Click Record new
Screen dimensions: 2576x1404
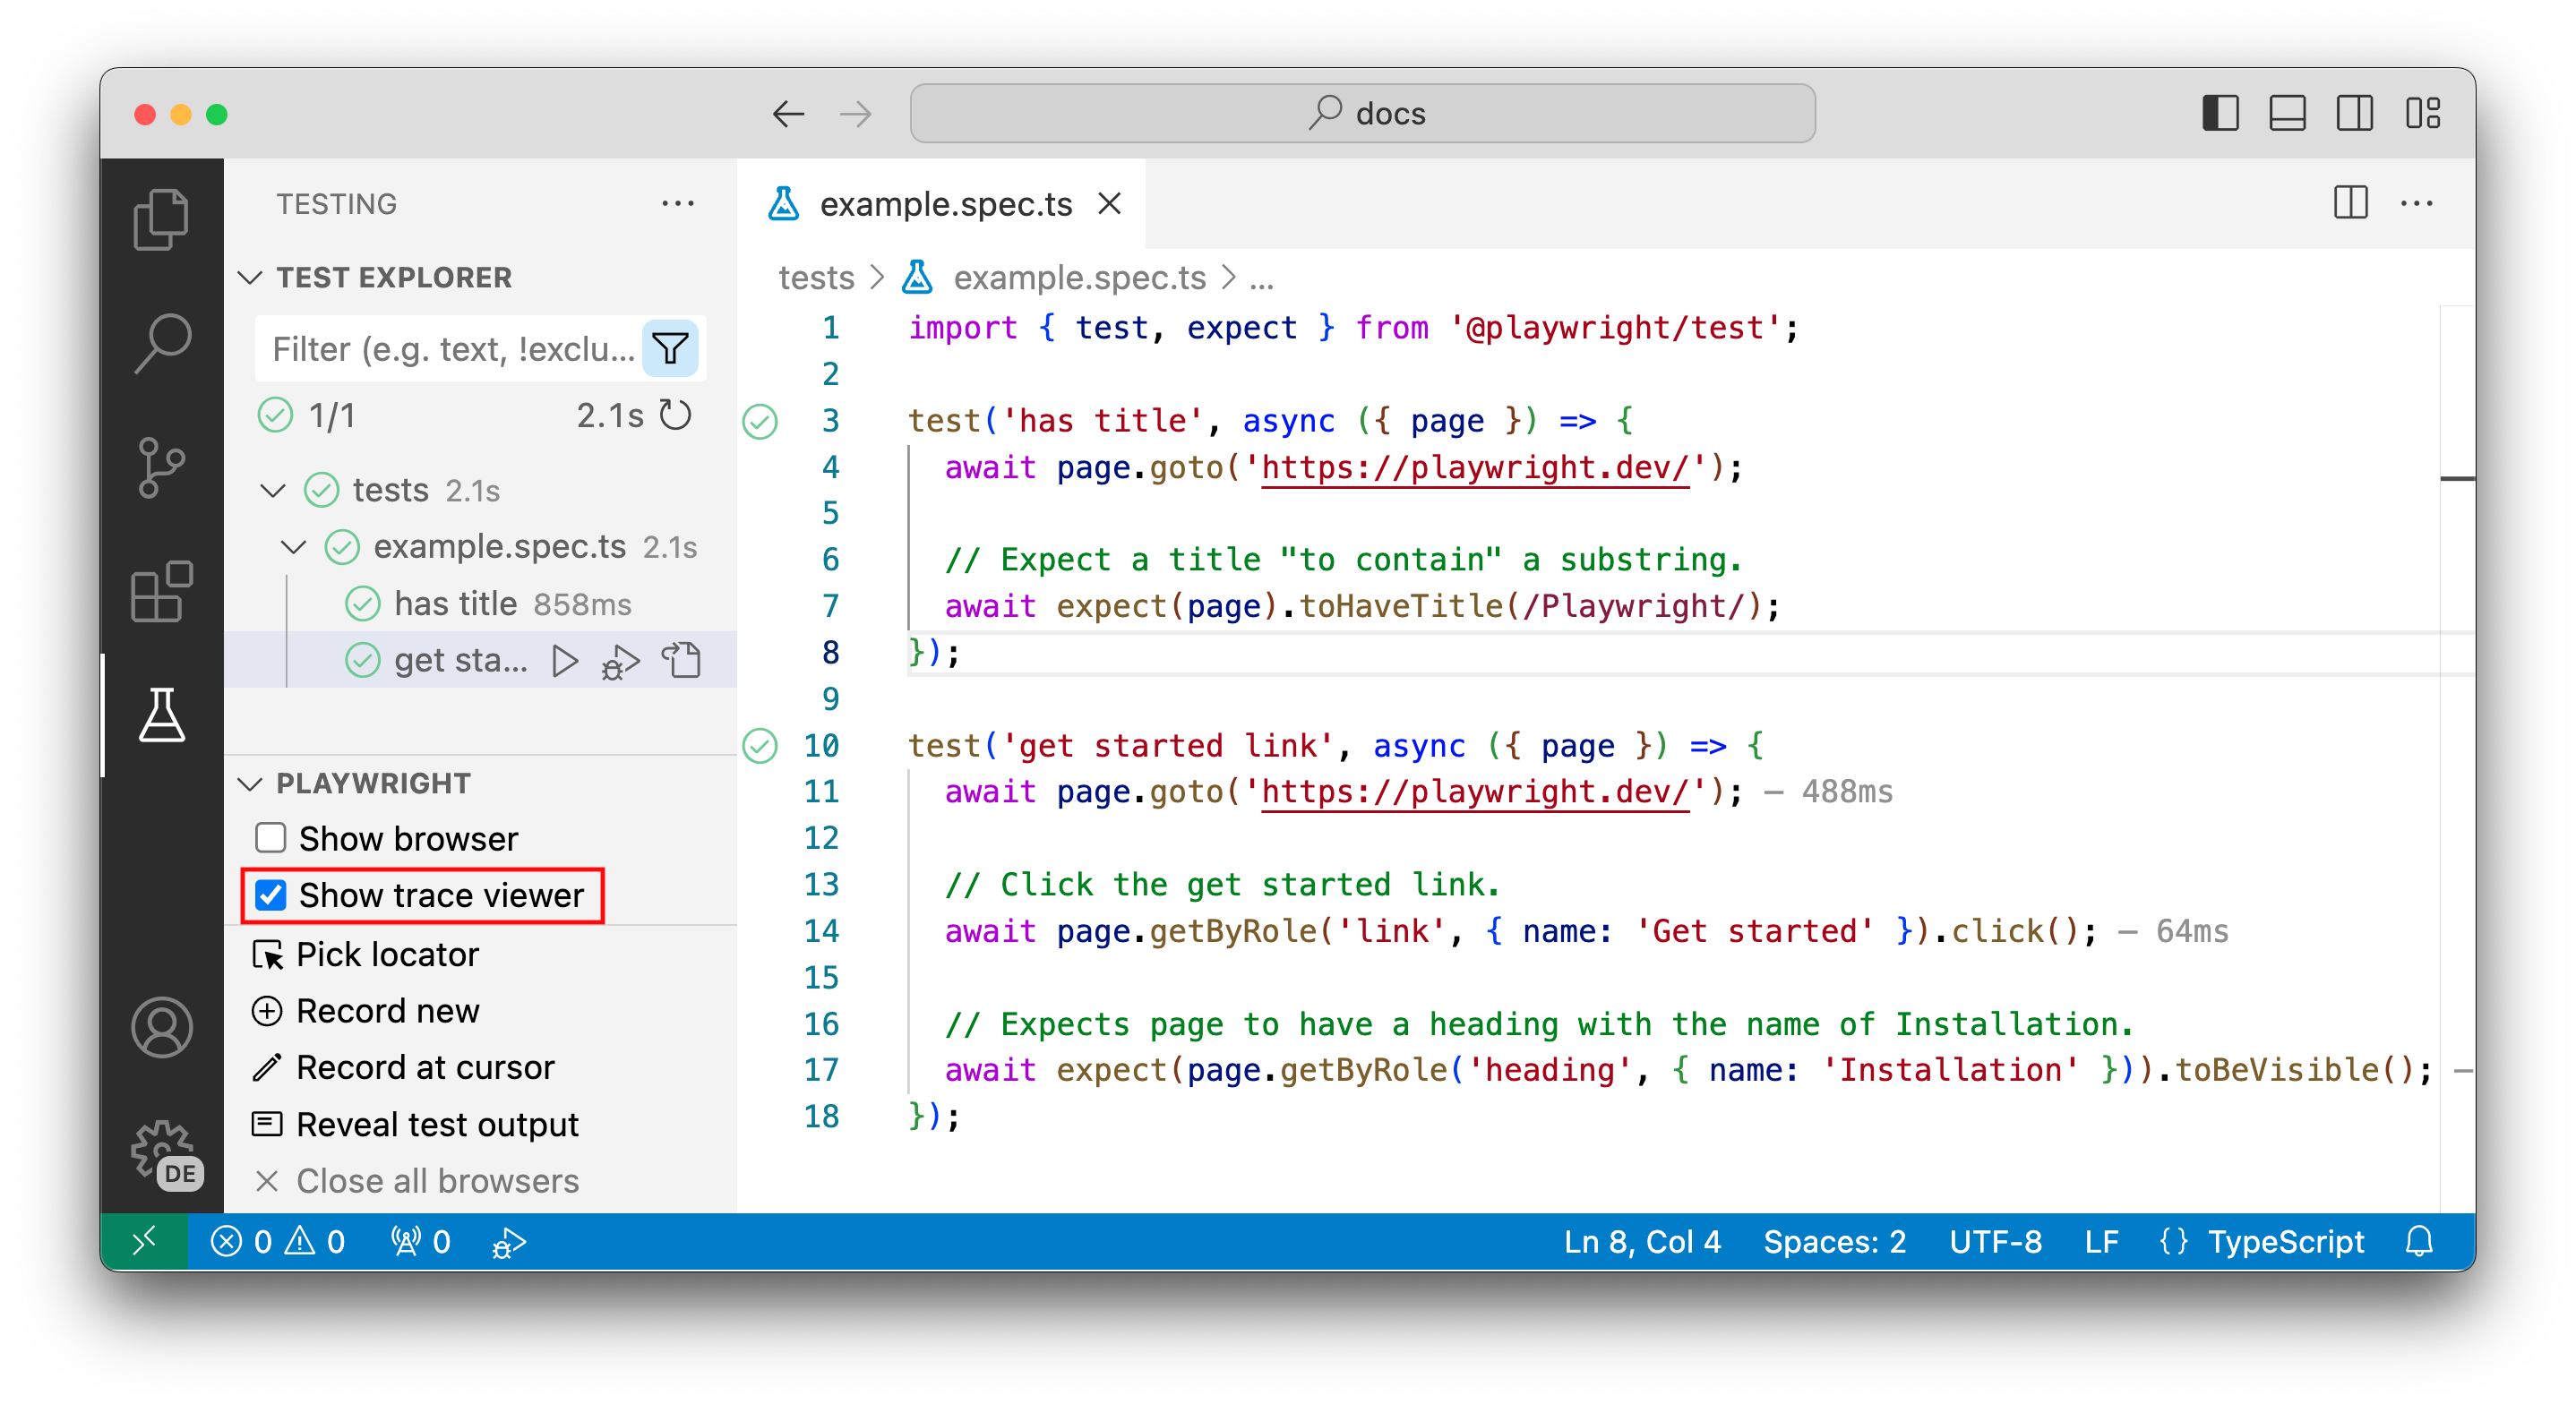coord(386,1011)
